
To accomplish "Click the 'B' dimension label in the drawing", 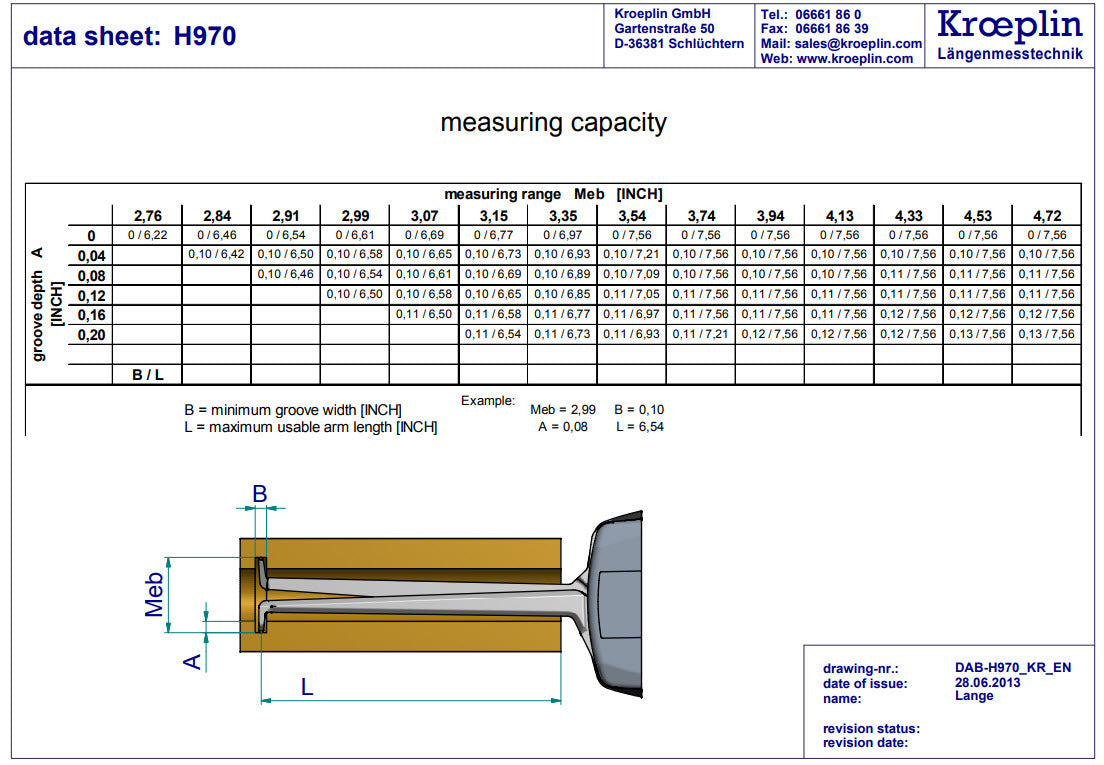I will click(x=259, y=493).
